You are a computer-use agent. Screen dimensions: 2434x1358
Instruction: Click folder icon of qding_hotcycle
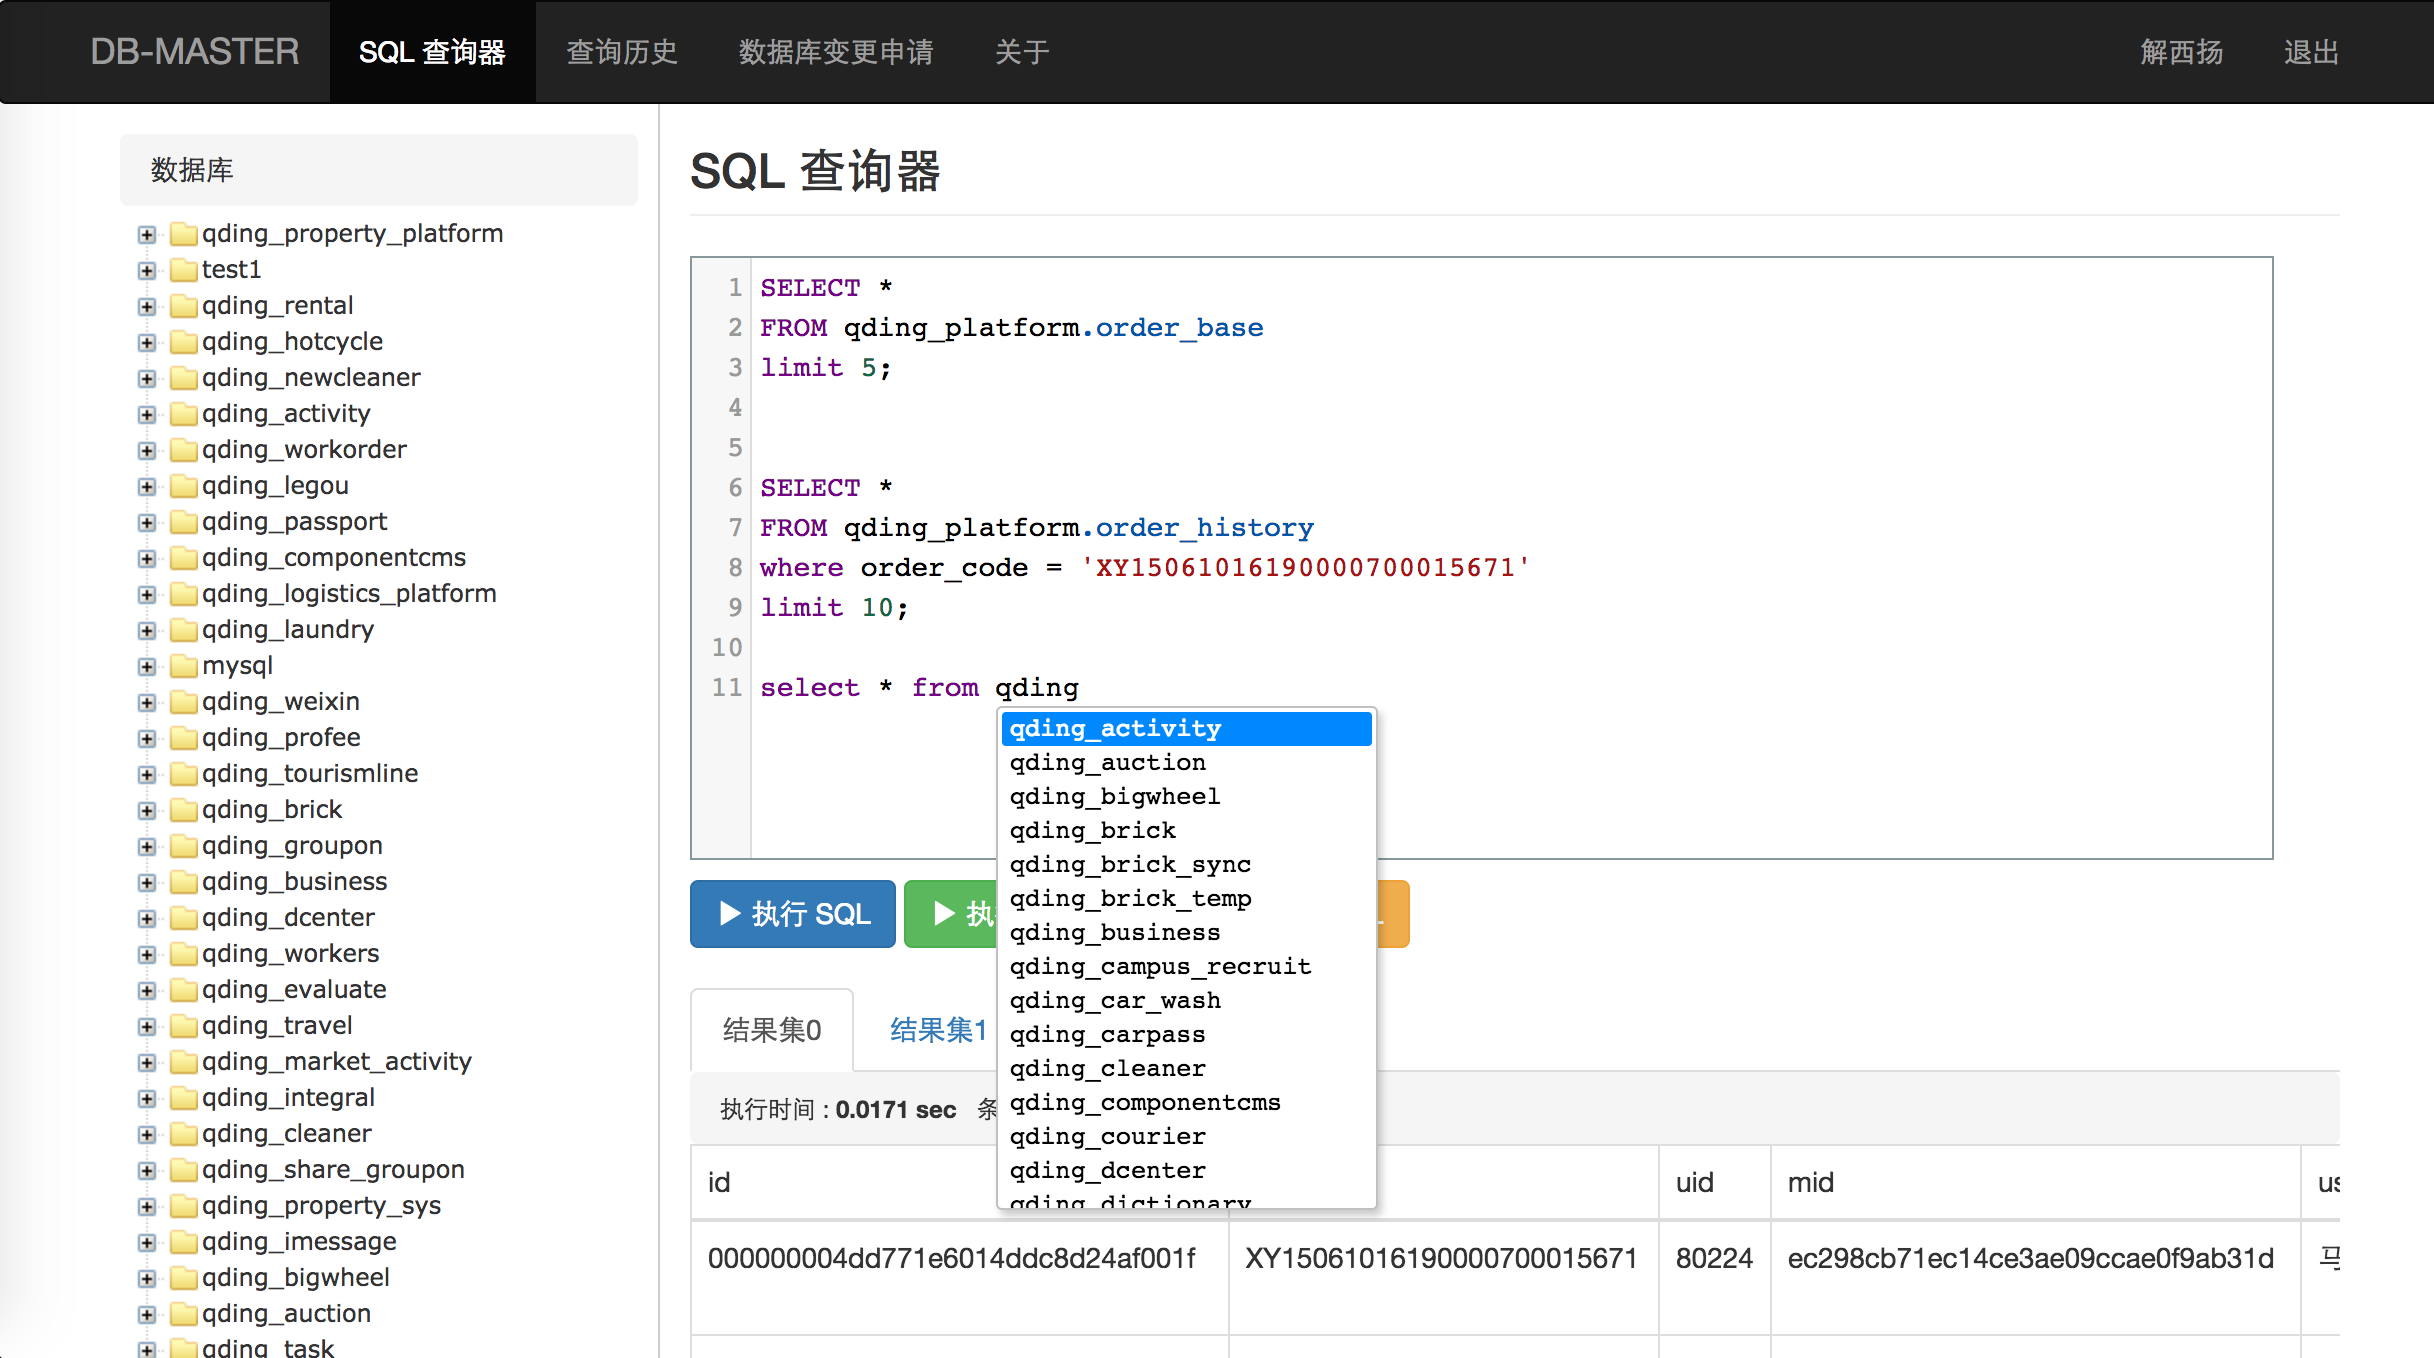pyautogui.click(x=183, y=342)
